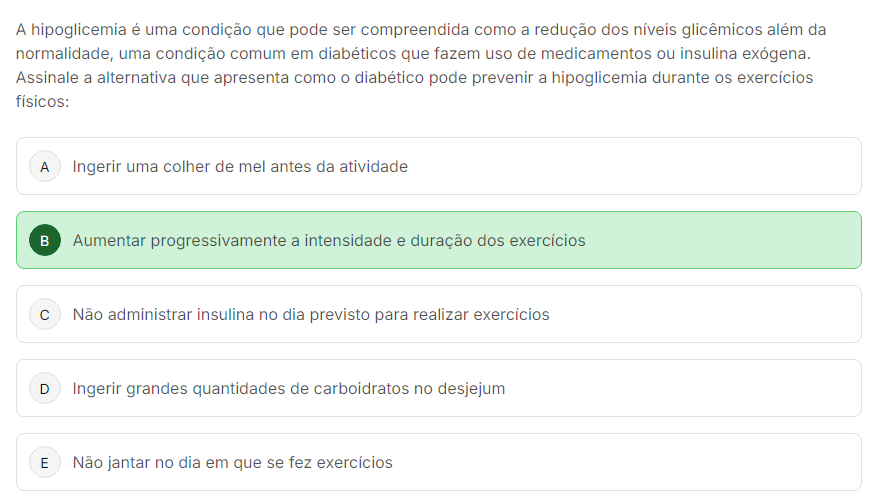Choose the C letter circle
This screenshot has width=882, height=503.
click(x=44, y=315)
